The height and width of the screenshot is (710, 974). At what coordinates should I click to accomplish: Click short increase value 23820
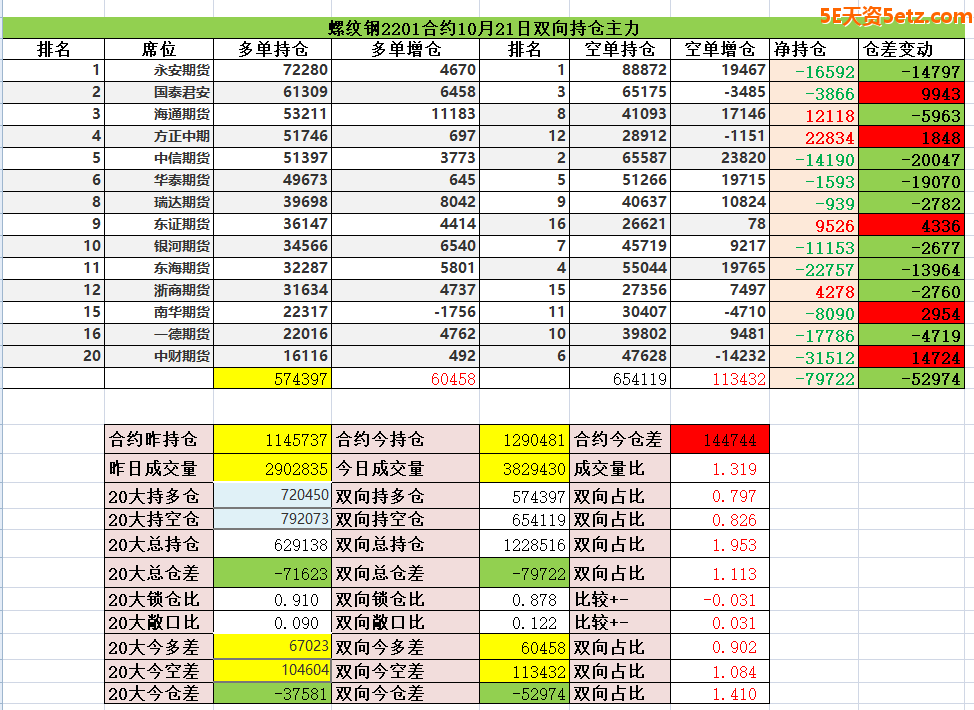tap(720, 158)
